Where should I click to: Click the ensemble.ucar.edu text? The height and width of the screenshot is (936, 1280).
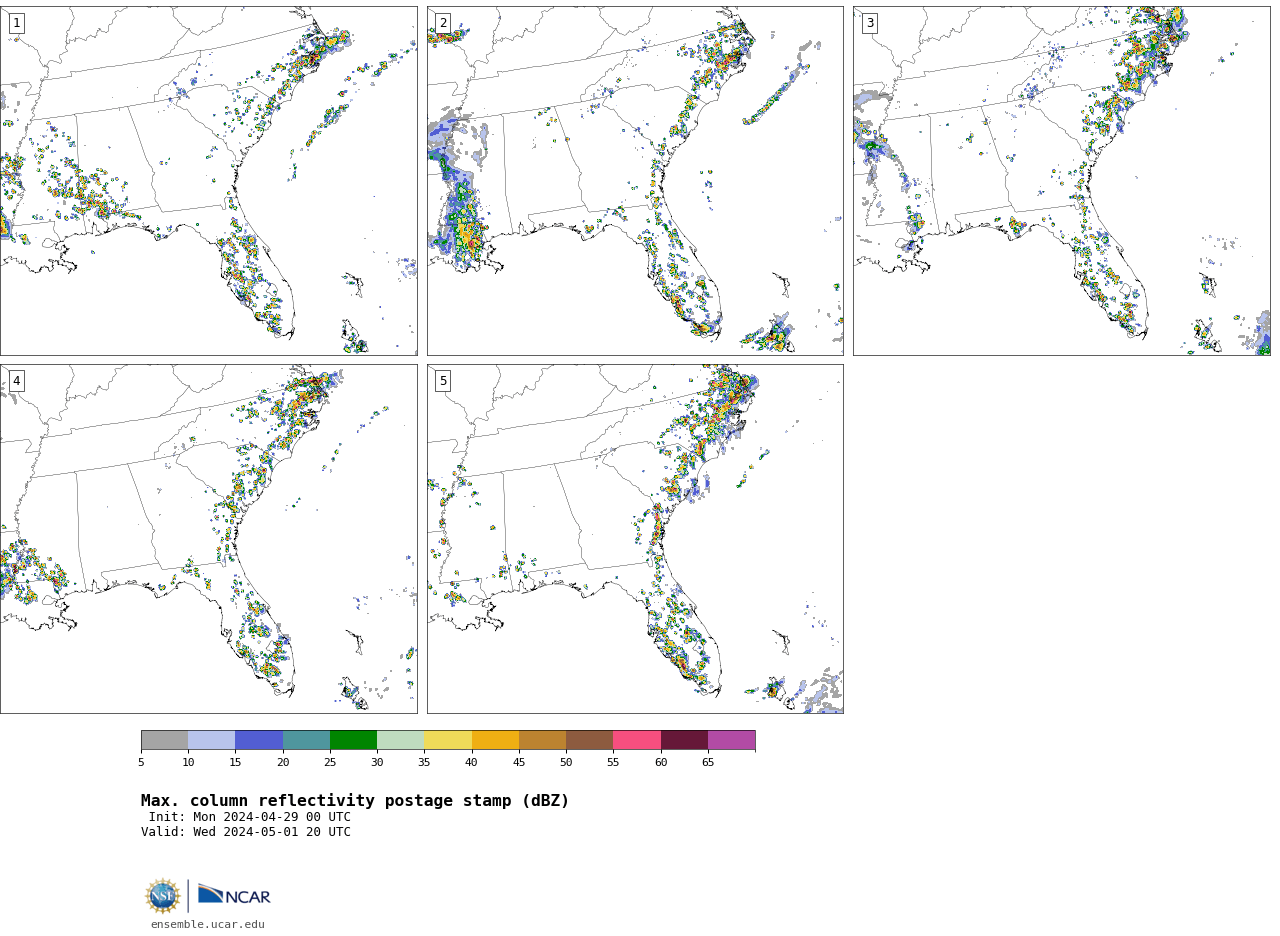pyautogui.click(x=208, y=925)
